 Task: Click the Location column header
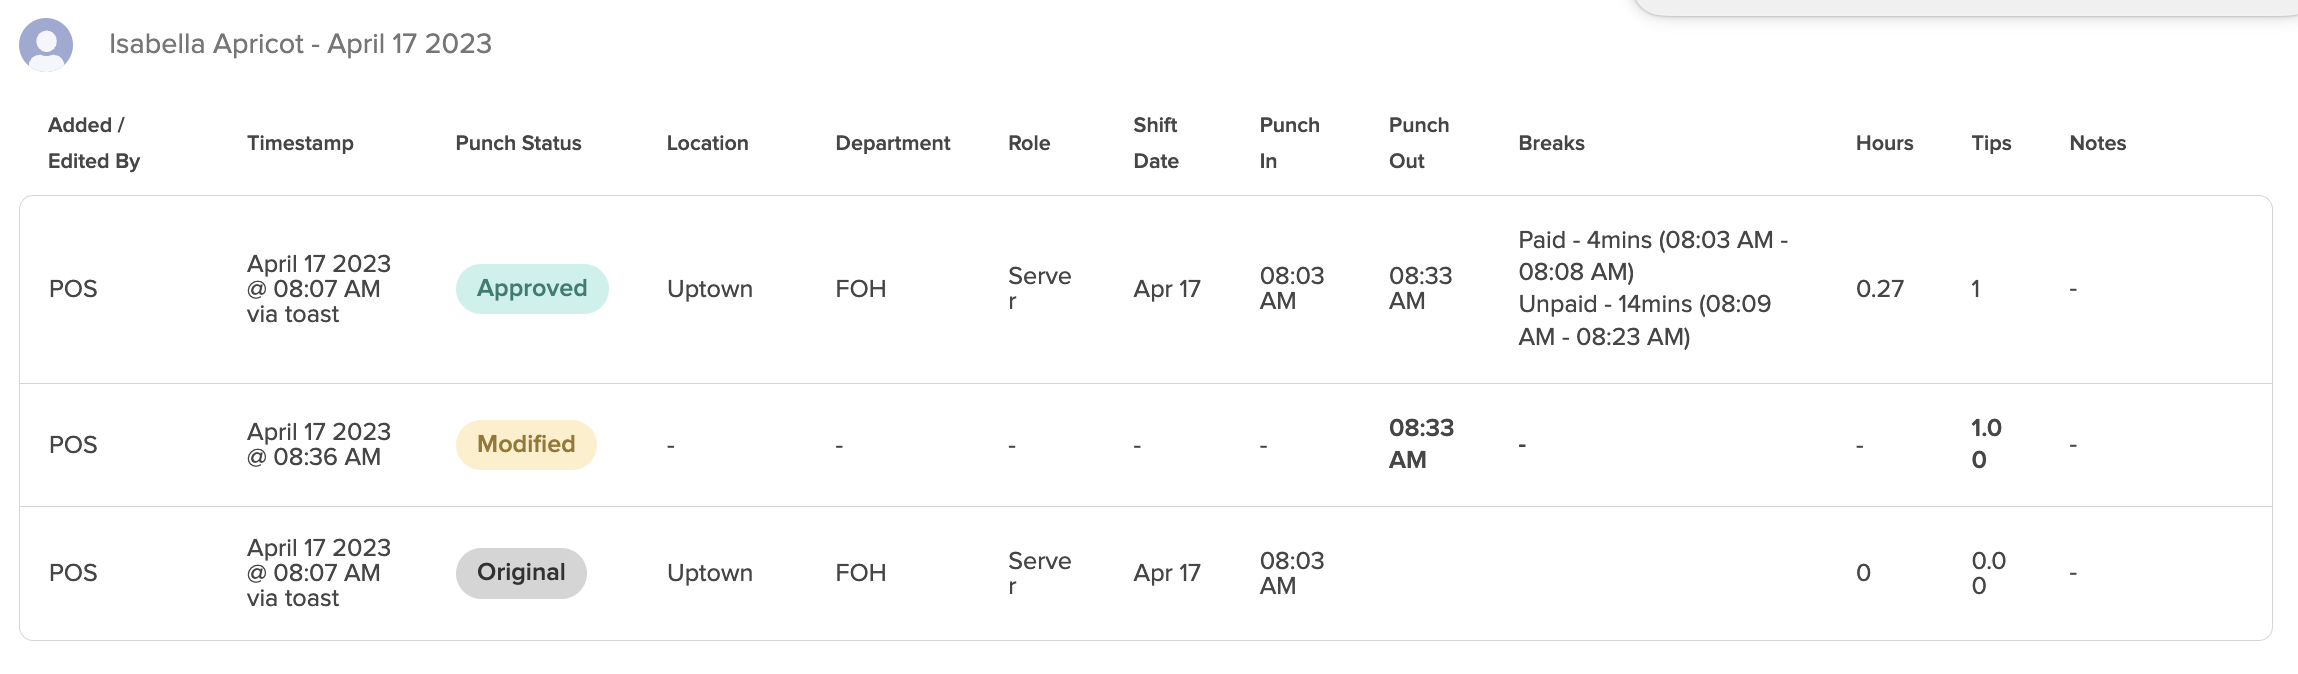707,143
